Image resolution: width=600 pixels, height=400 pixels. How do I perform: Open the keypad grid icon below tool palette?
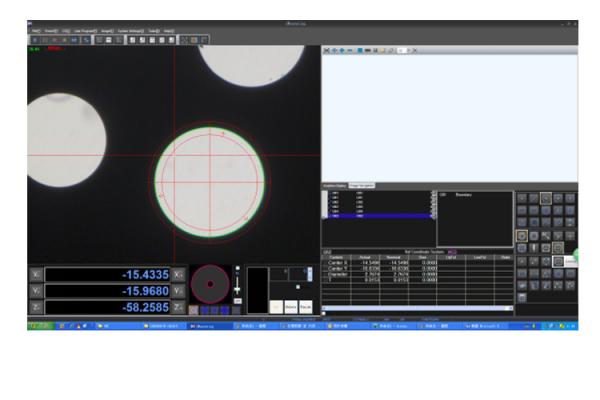(522, 297)
